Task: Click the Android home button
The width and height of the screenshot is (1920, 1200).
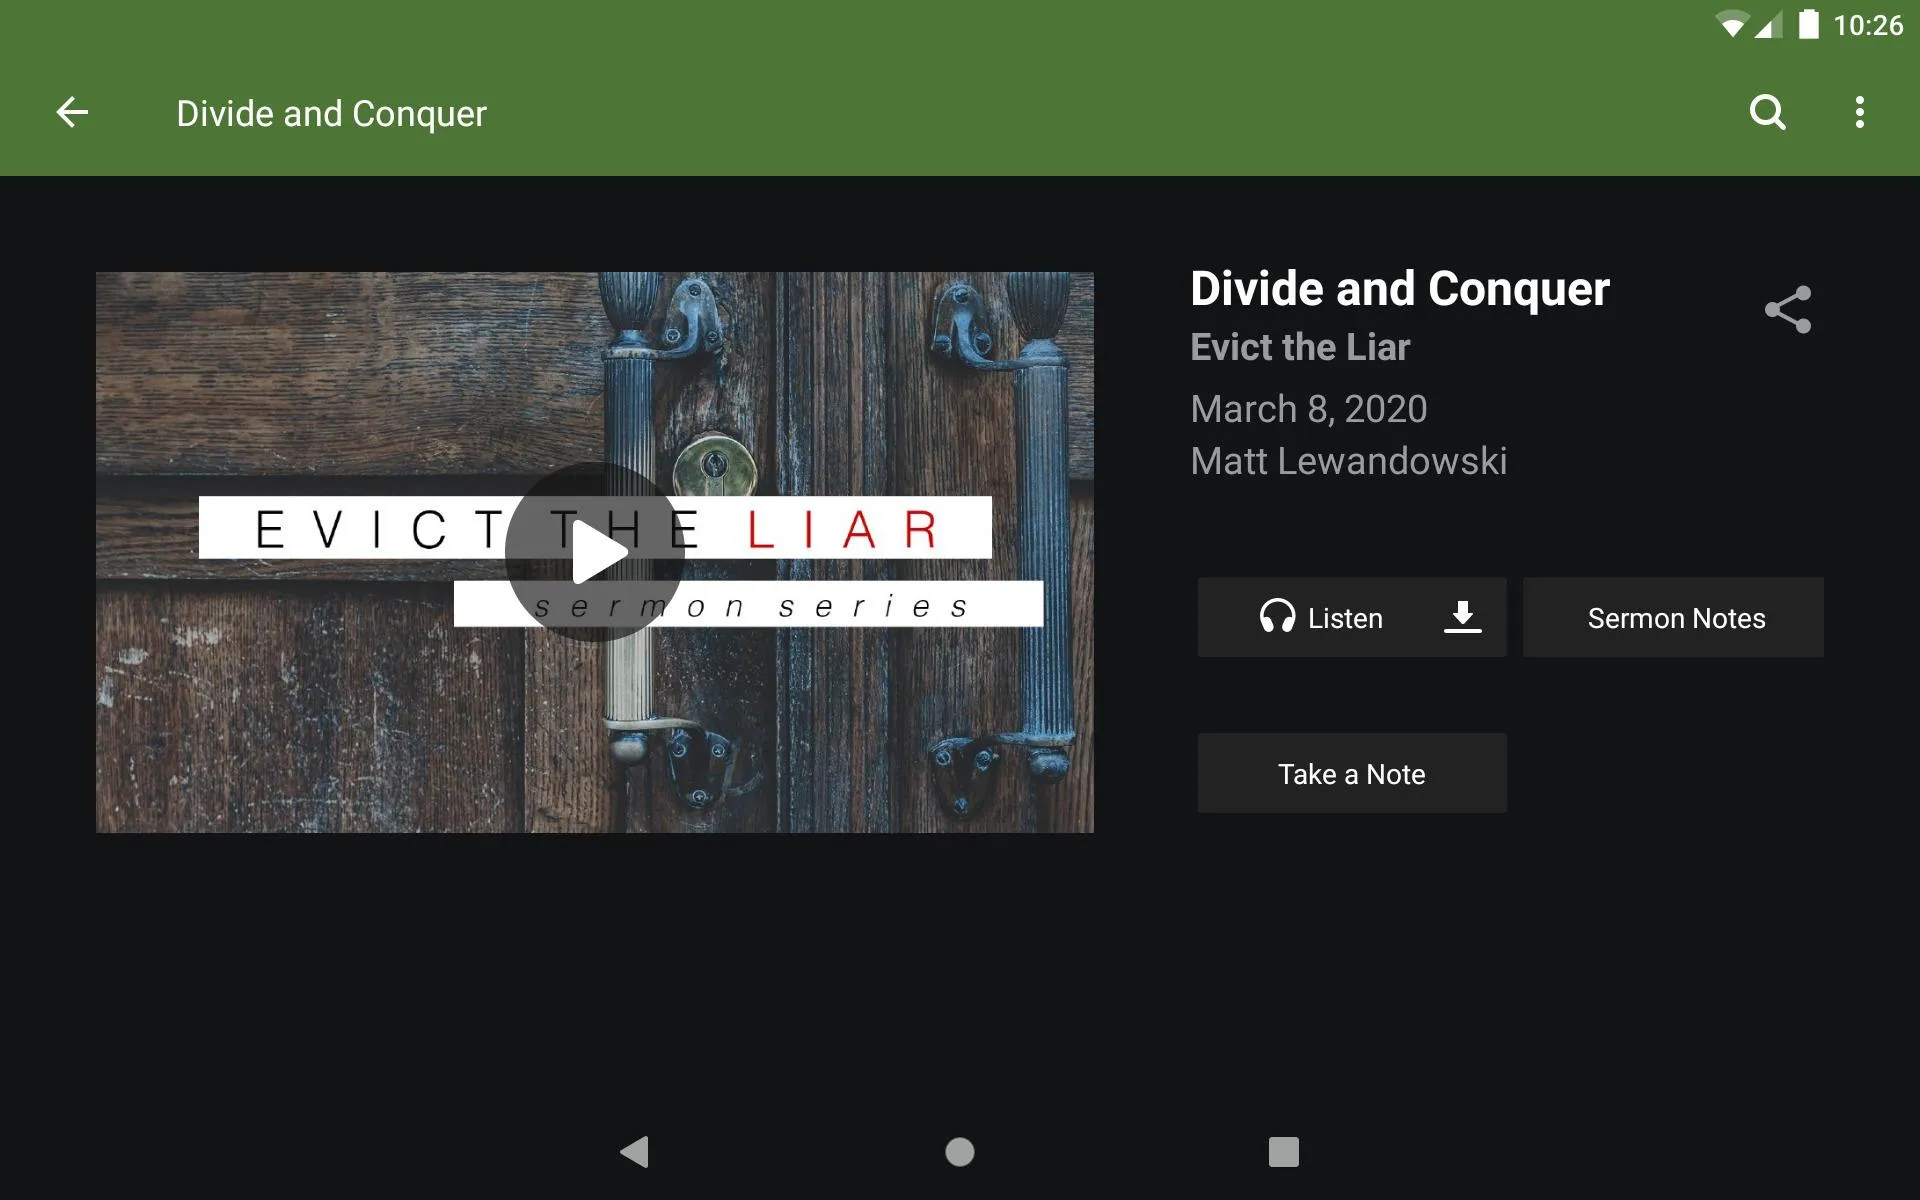Action: pyautogui.click(x=959, y=1150)
